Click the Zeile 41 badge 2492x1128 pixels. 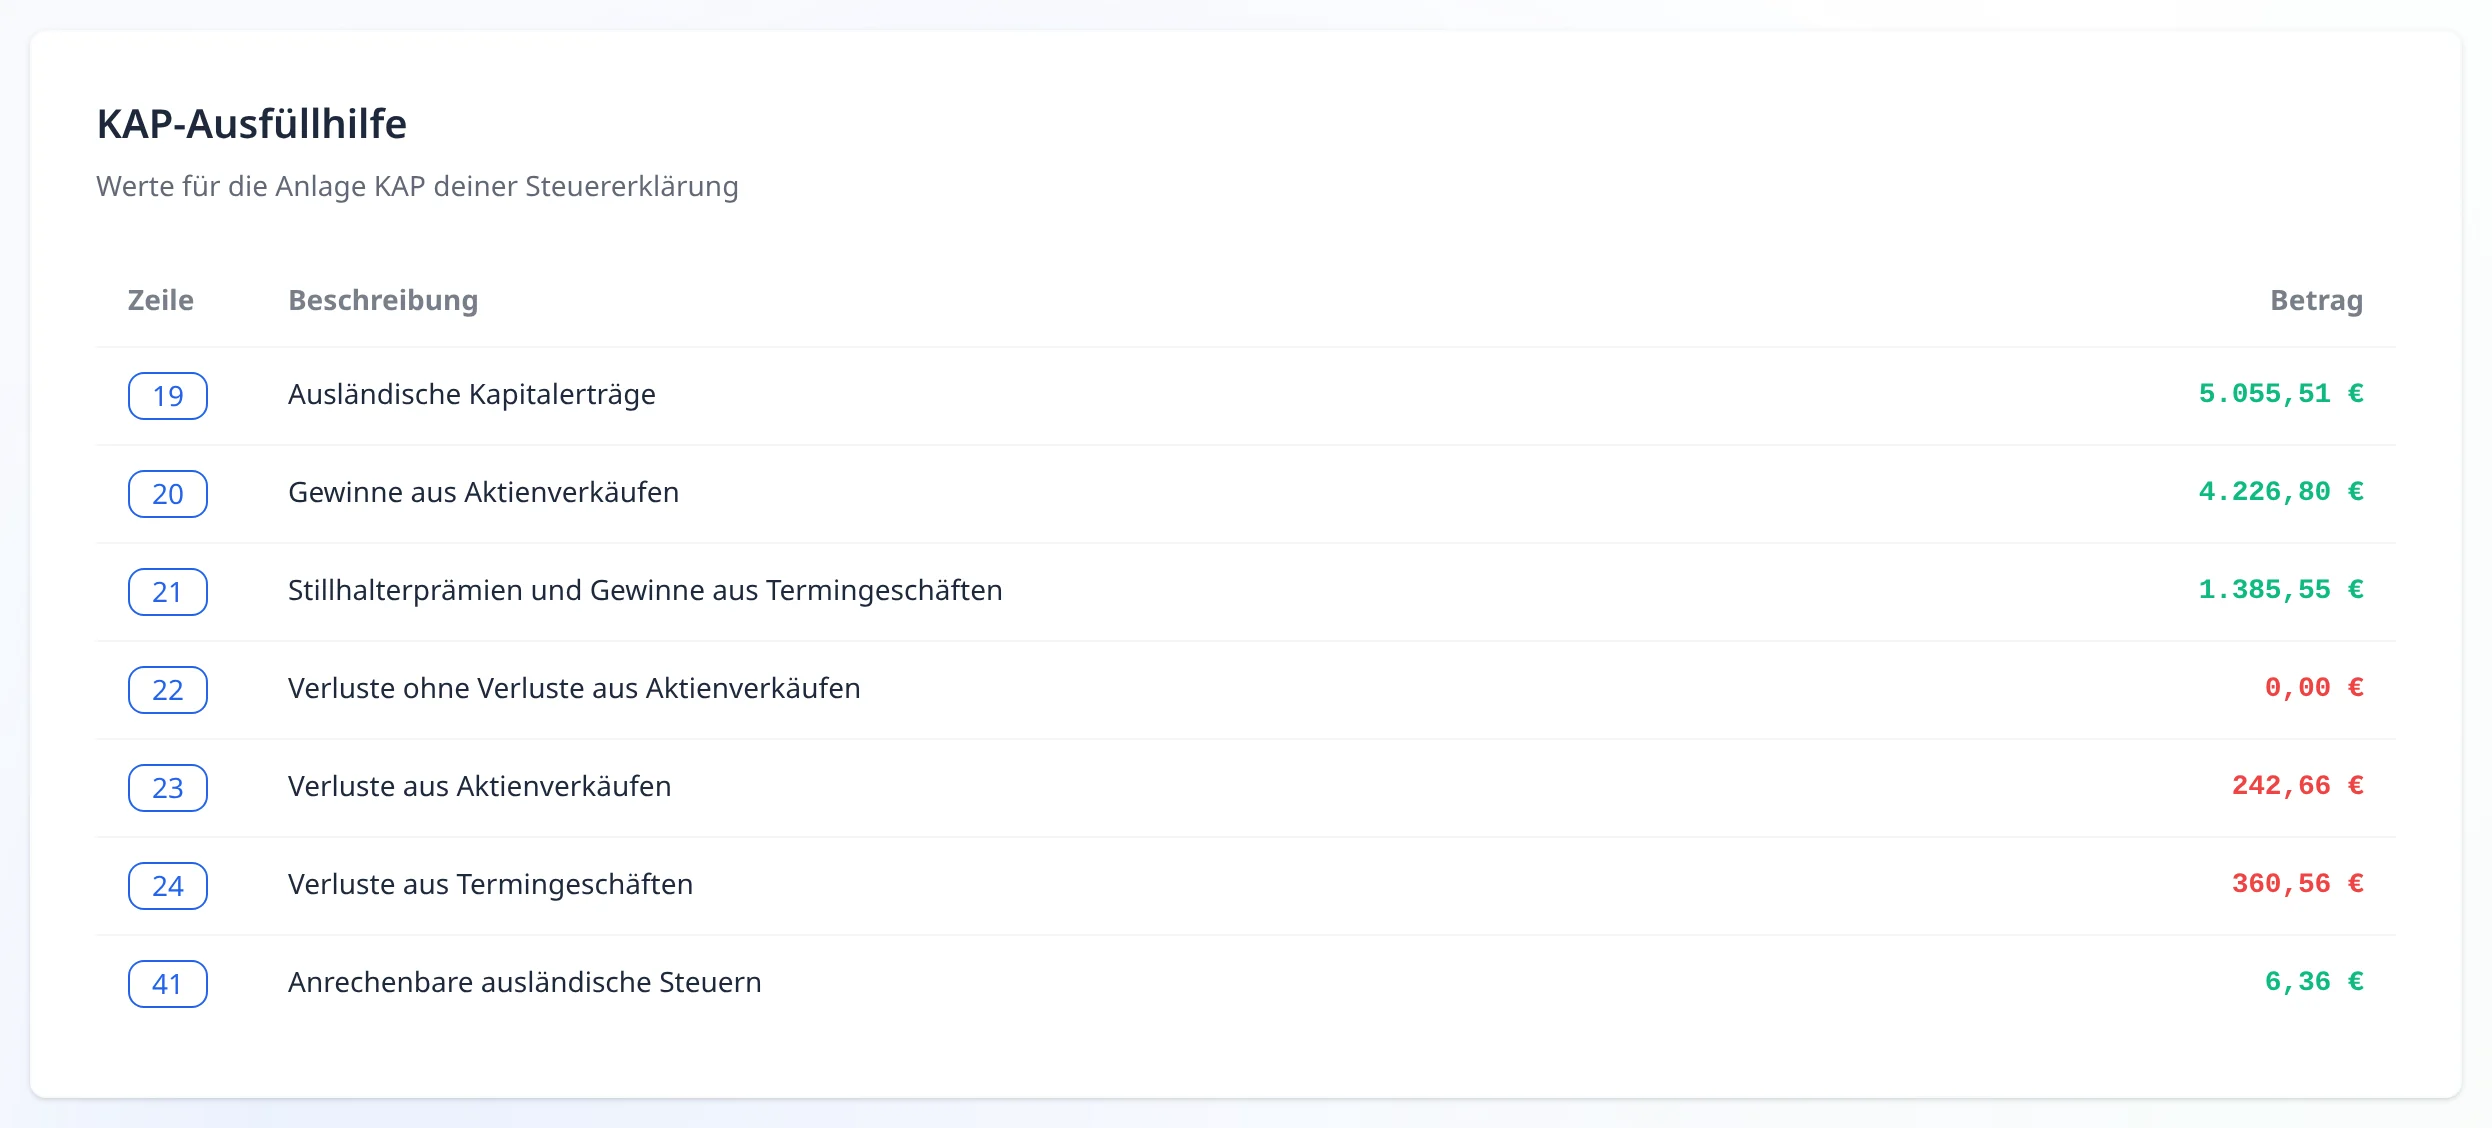[x=168, y=984]
